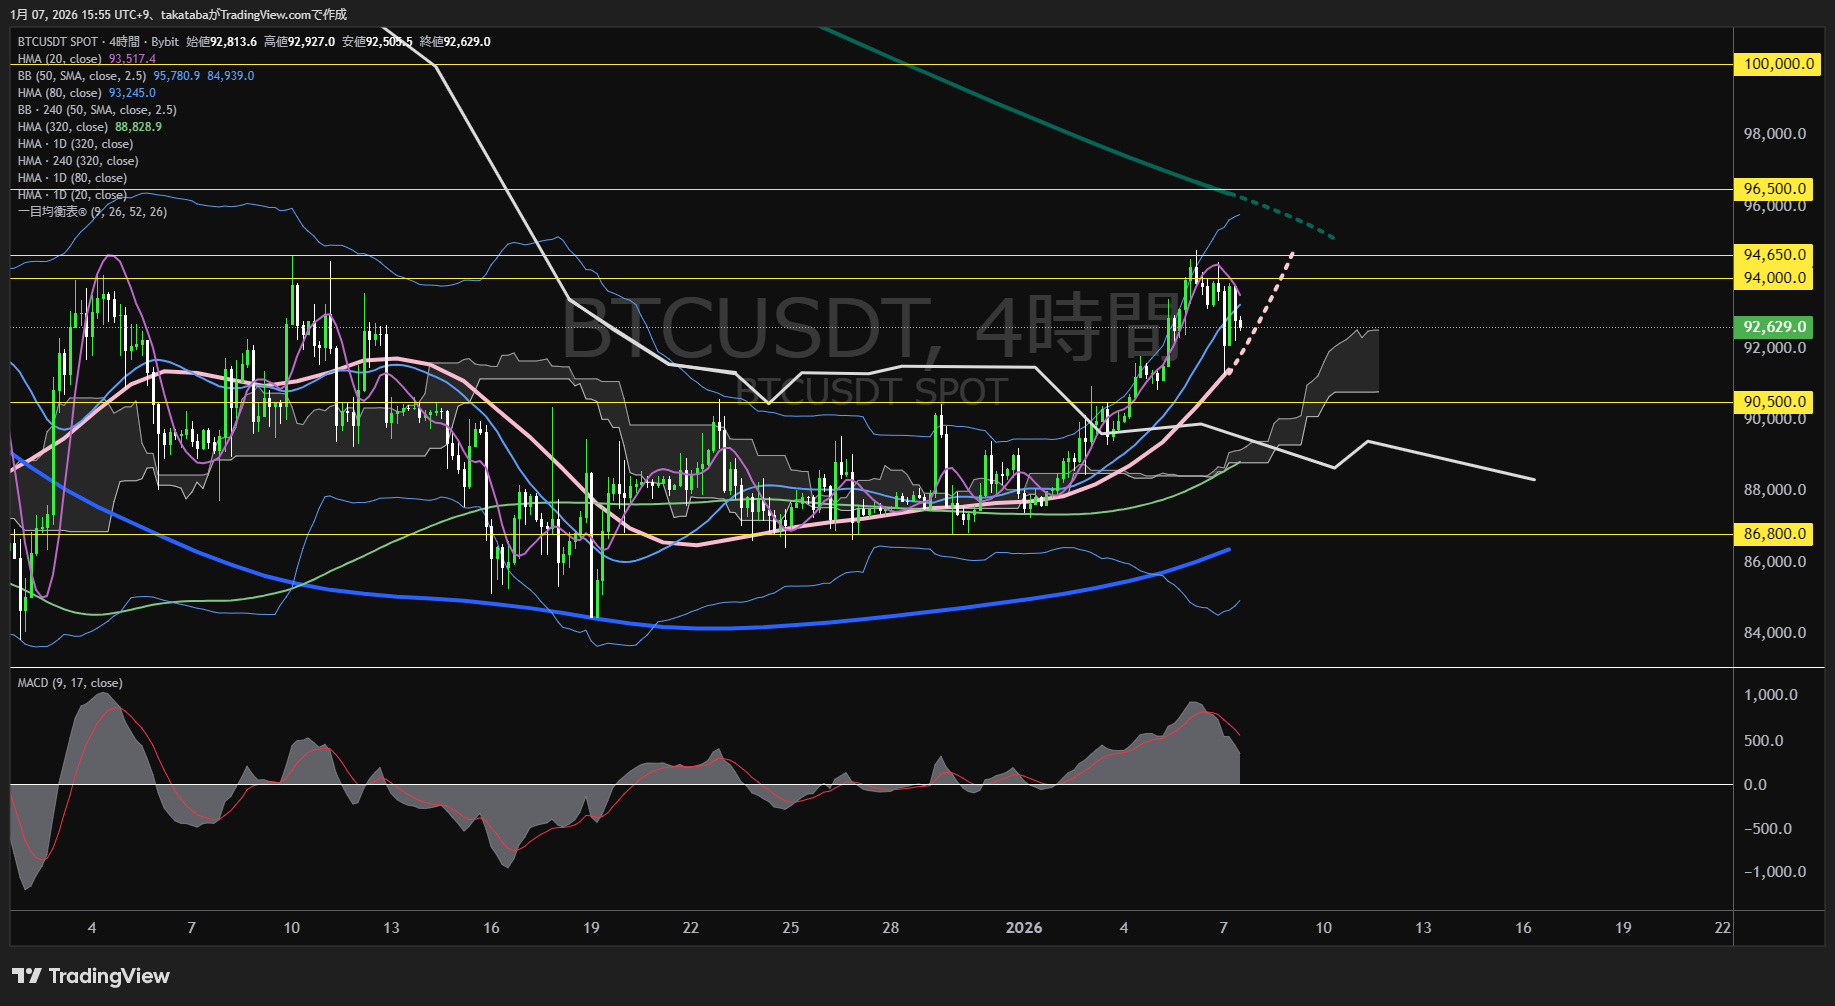Click the HMA (320, close) 88,828.9 legend
This screenshot has width=1835, height=1006.
click(89, 127)
